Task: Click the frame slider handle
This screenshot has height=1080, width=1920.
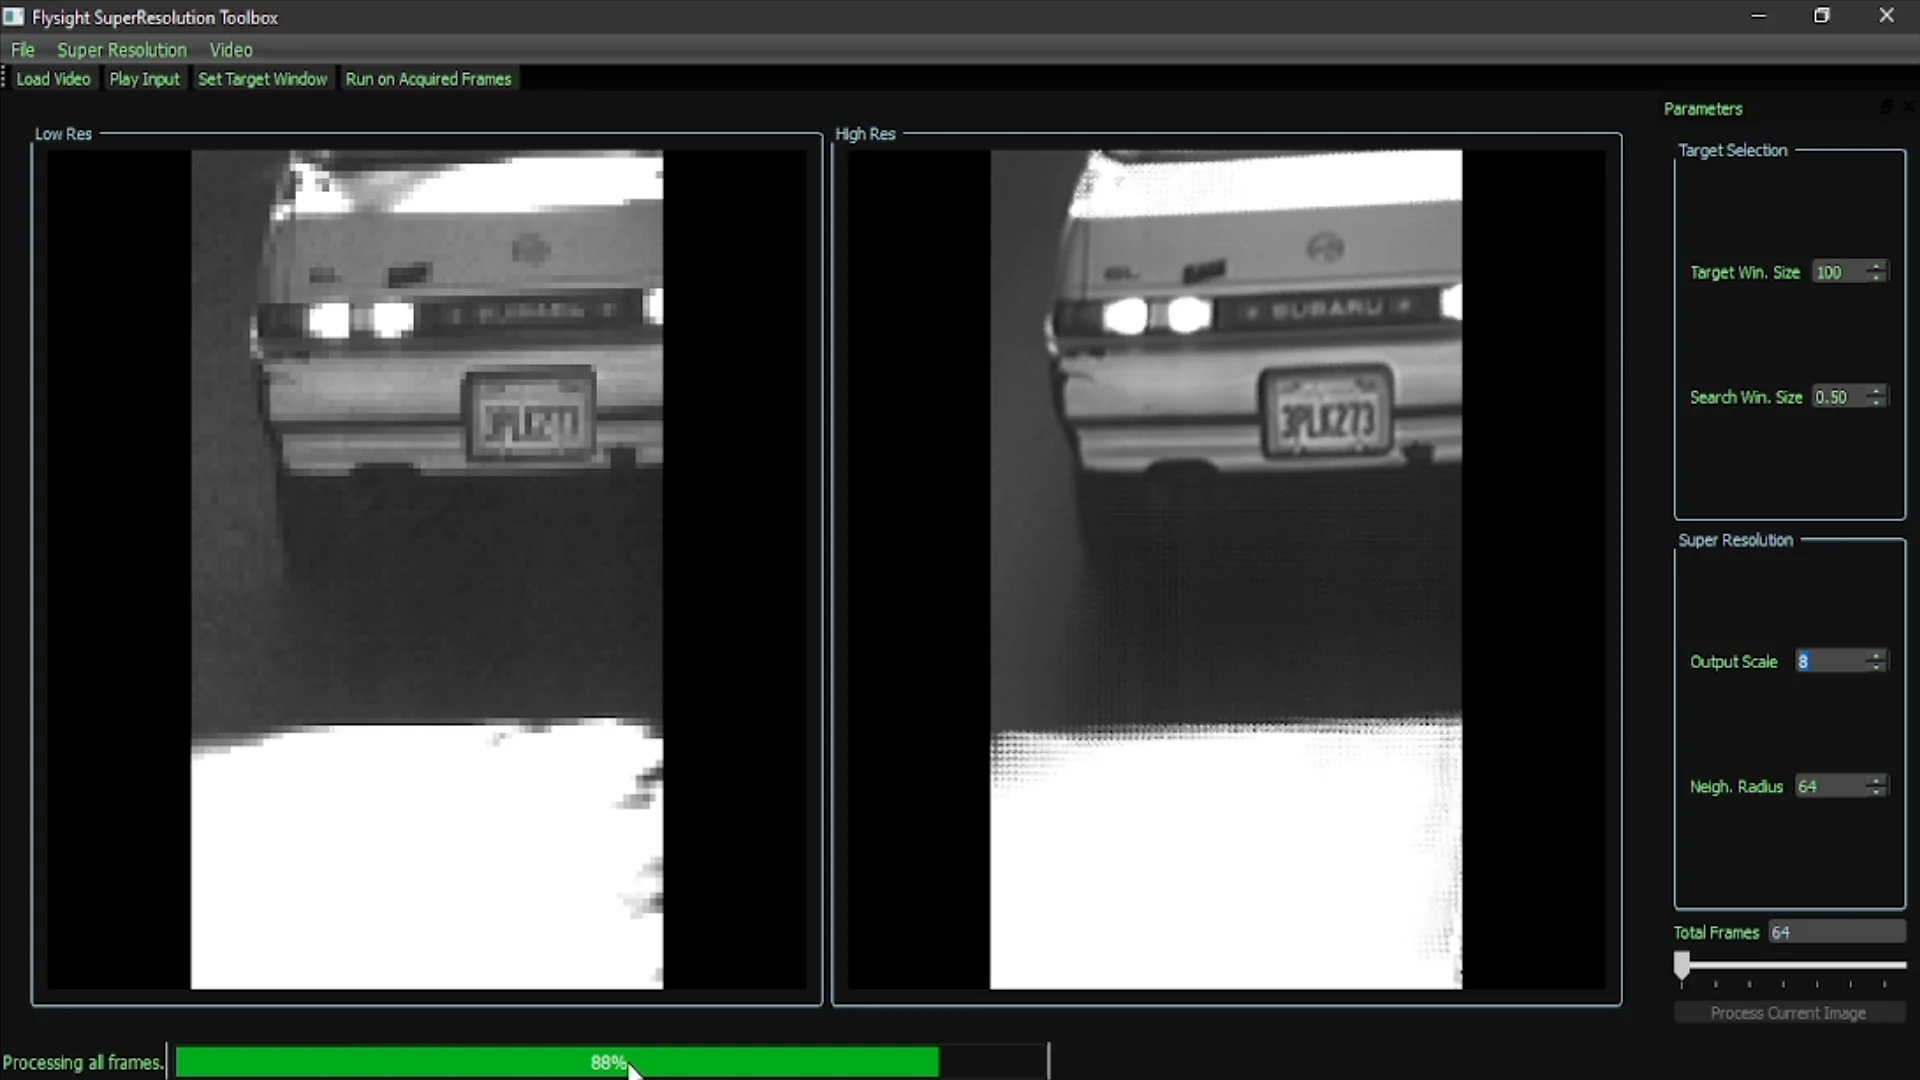Action: click(1682, 964)
